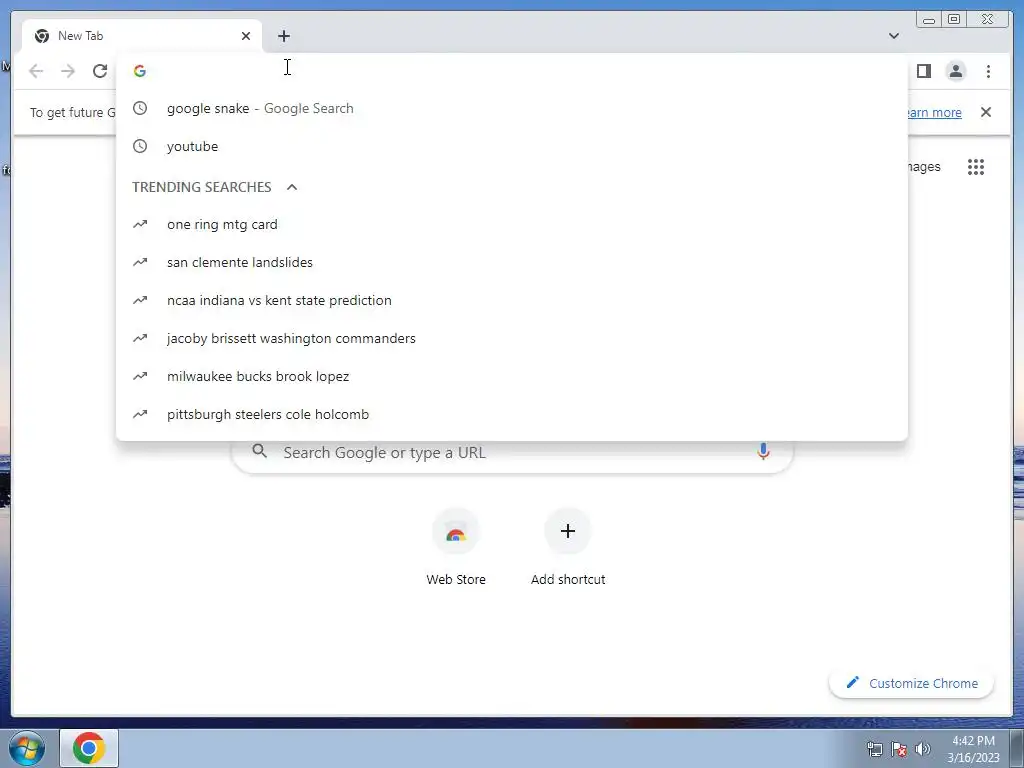Choose pittsburgh steelers cole holcomb suggestion
Screen dimensions: 1024x768
click(511, 414)
